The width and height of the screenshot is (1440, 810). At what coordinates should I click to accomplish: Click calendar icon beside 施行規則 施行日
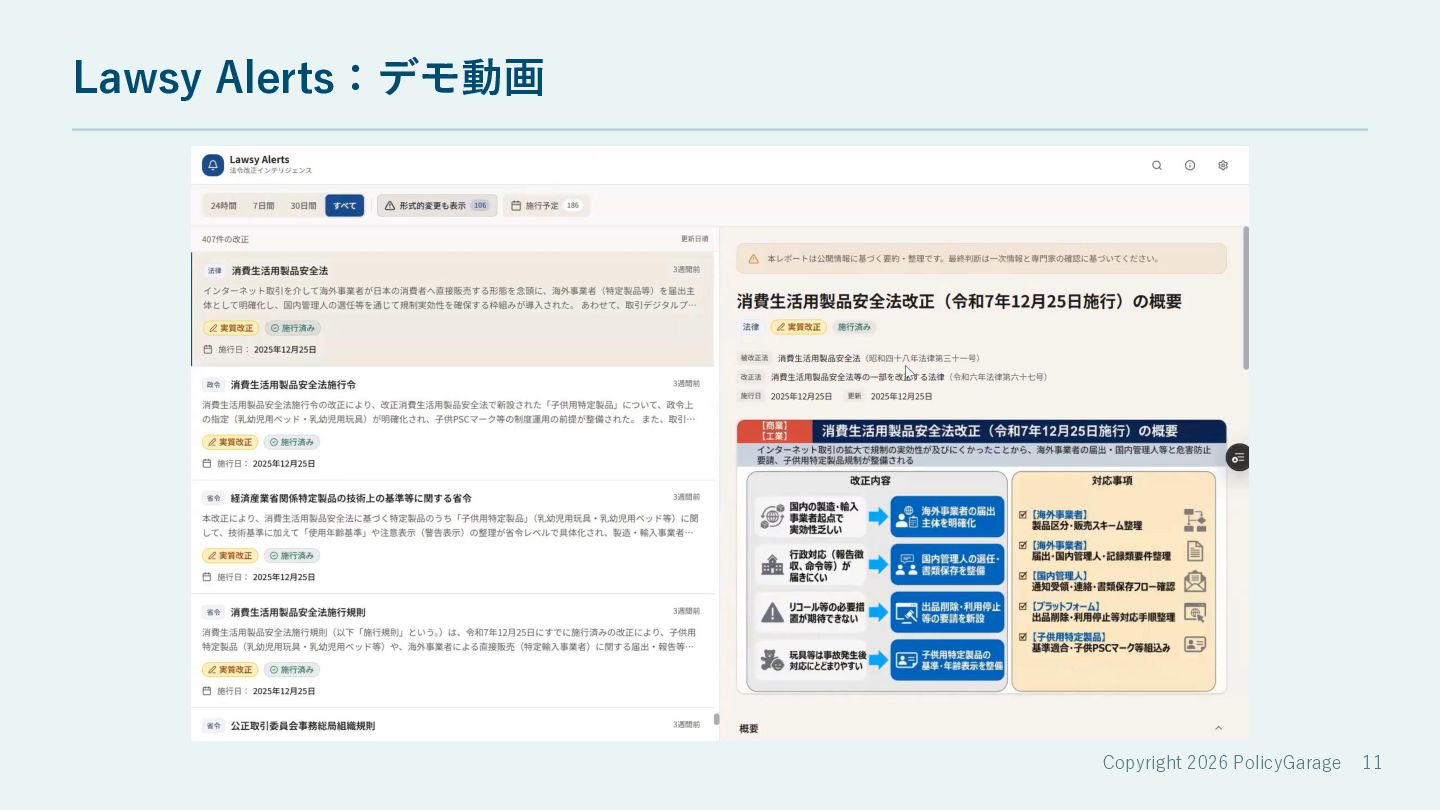point(208,691)
